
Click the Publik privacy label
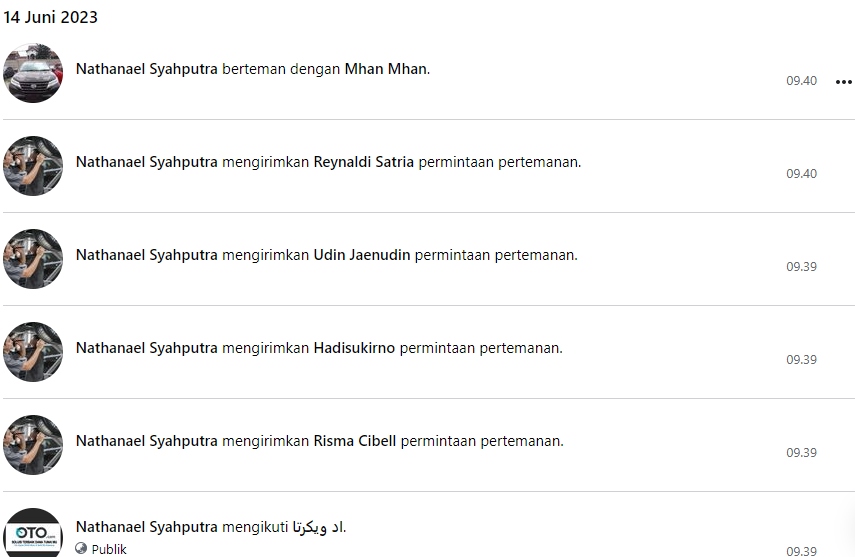pos(109,549)
